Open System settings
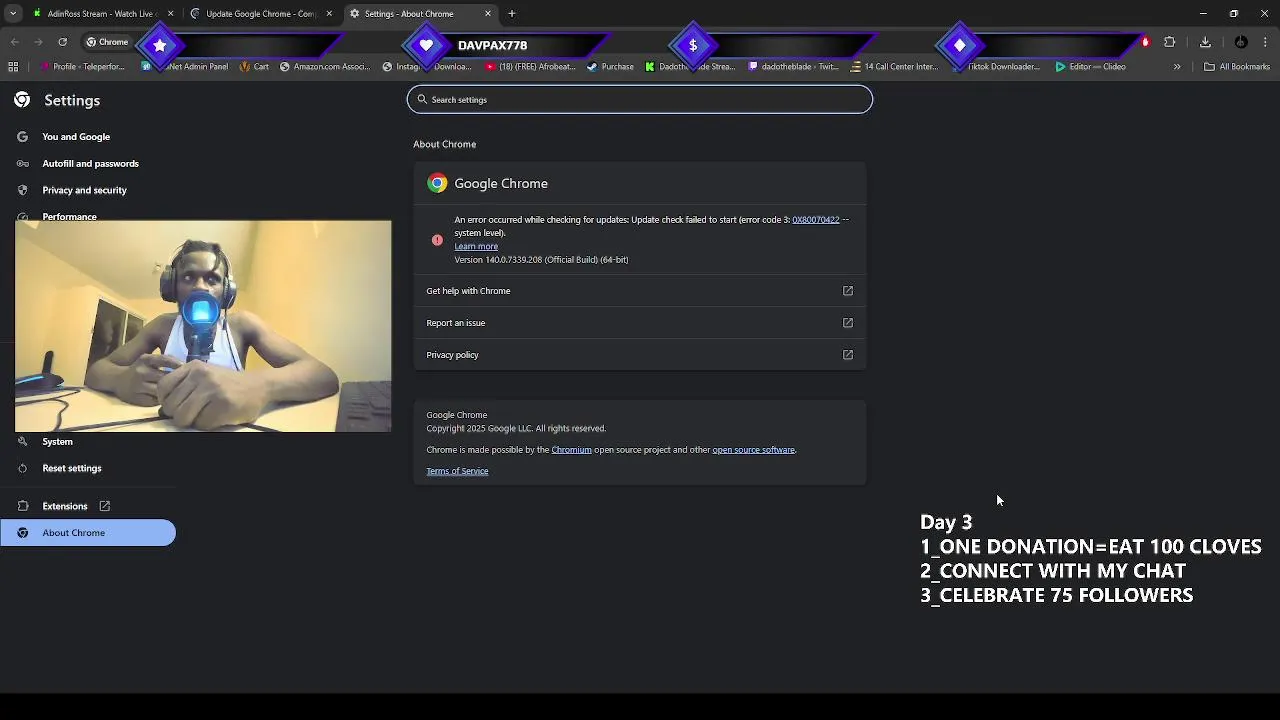 tap(57, 442)
